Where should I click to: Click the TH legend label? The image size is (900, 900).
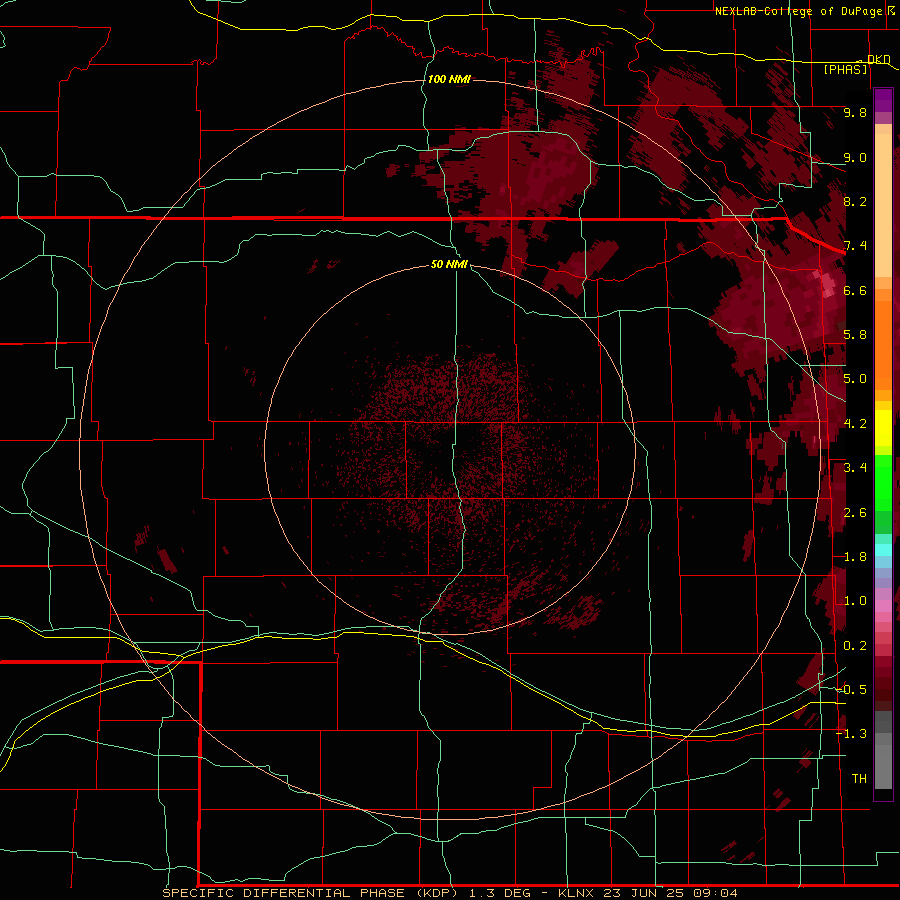(859, 779)
